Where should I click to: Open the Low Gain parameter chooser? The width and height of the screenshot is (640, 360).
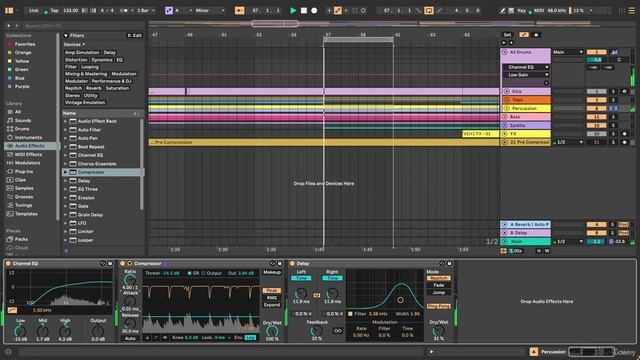(526, 75)
